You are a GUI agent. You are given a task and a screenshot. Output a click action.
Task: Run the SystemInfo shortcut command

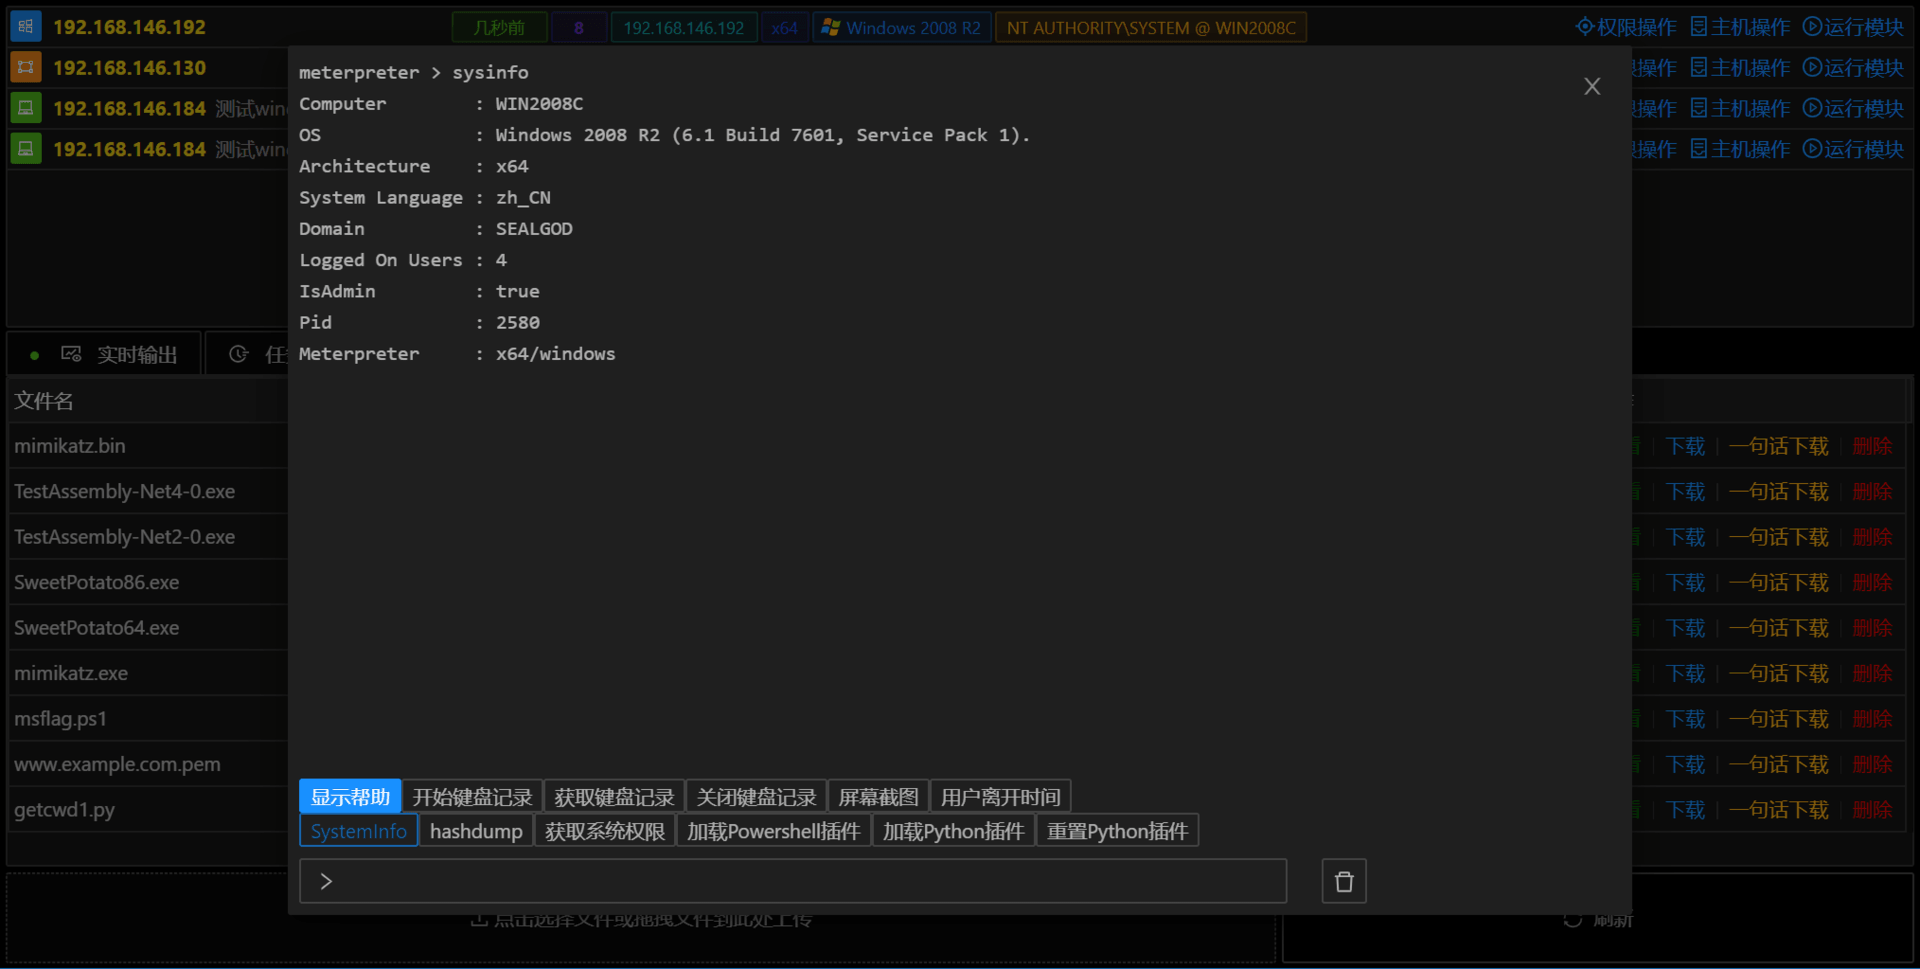[358, 831]
